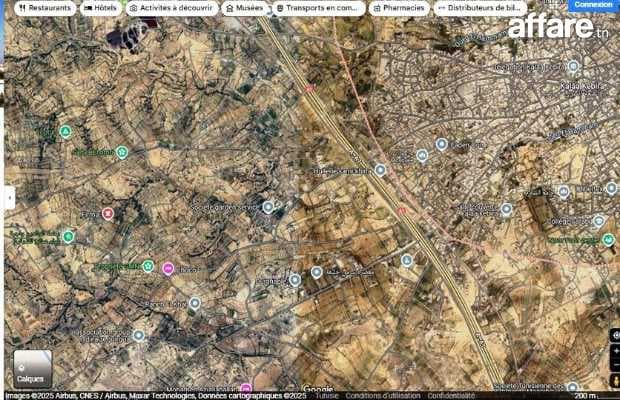Select the Hôtels filter chip
Image resolution: width=620 pixels, height=400 pixels.
(x=100, y=7)
